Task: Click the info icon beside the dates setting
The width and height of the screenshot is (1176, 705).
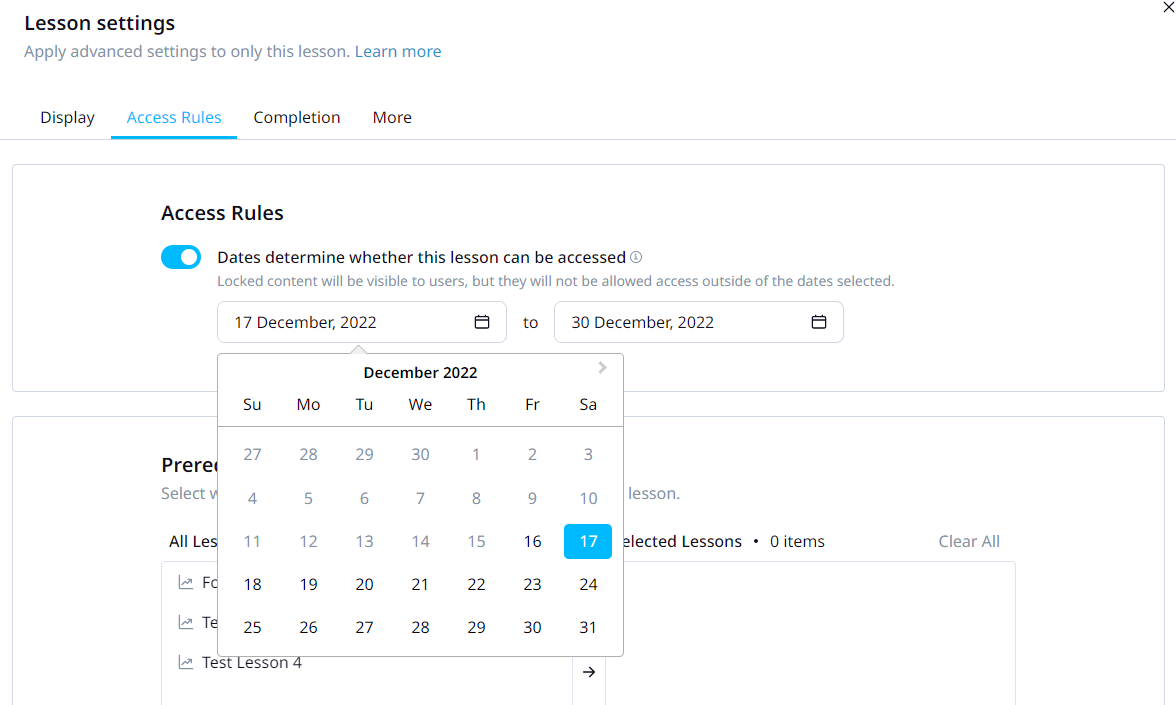Action: point(636,257)
